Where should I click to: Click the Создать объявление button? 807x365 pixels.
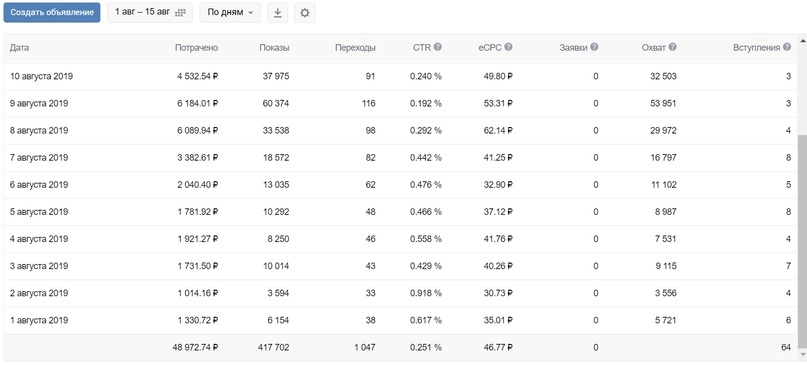click(x=51, y=12)
